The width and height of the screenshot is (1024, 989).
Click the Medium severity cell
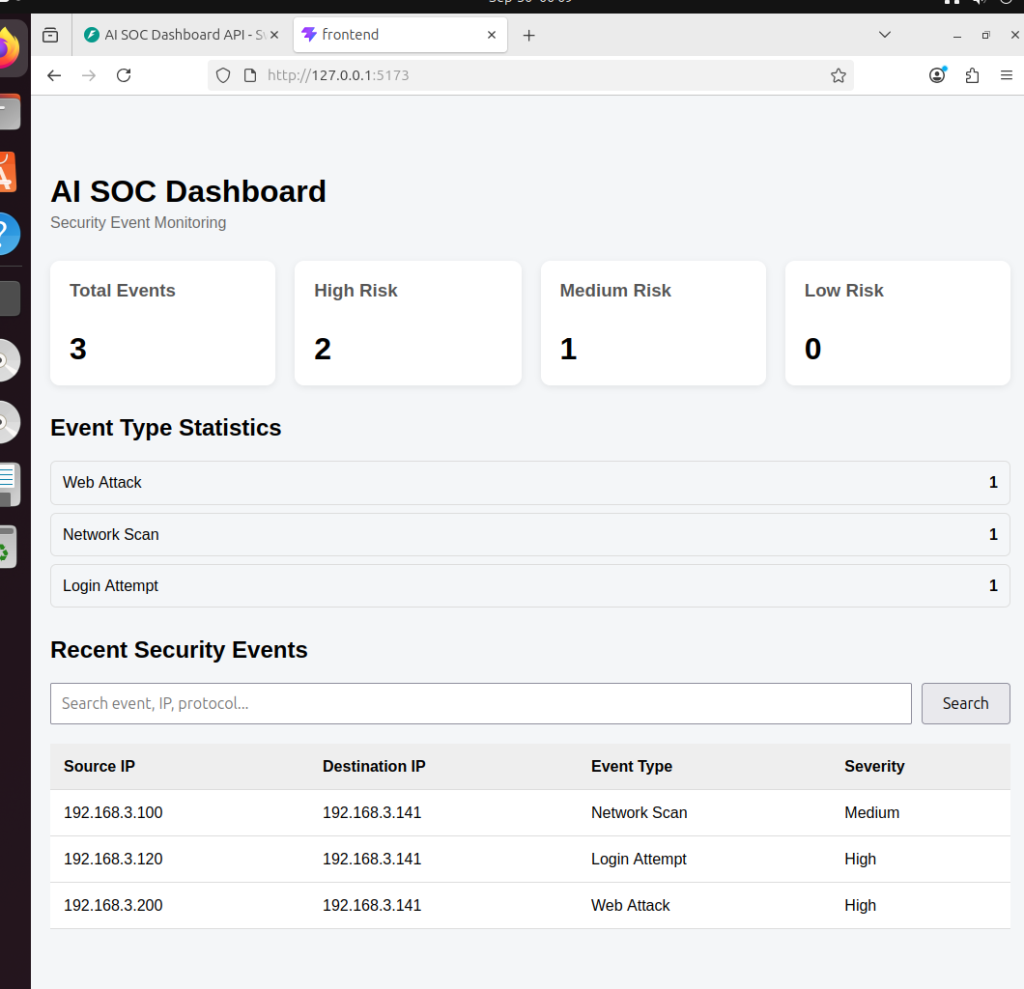pyautogui.click(x=872, y=813)
